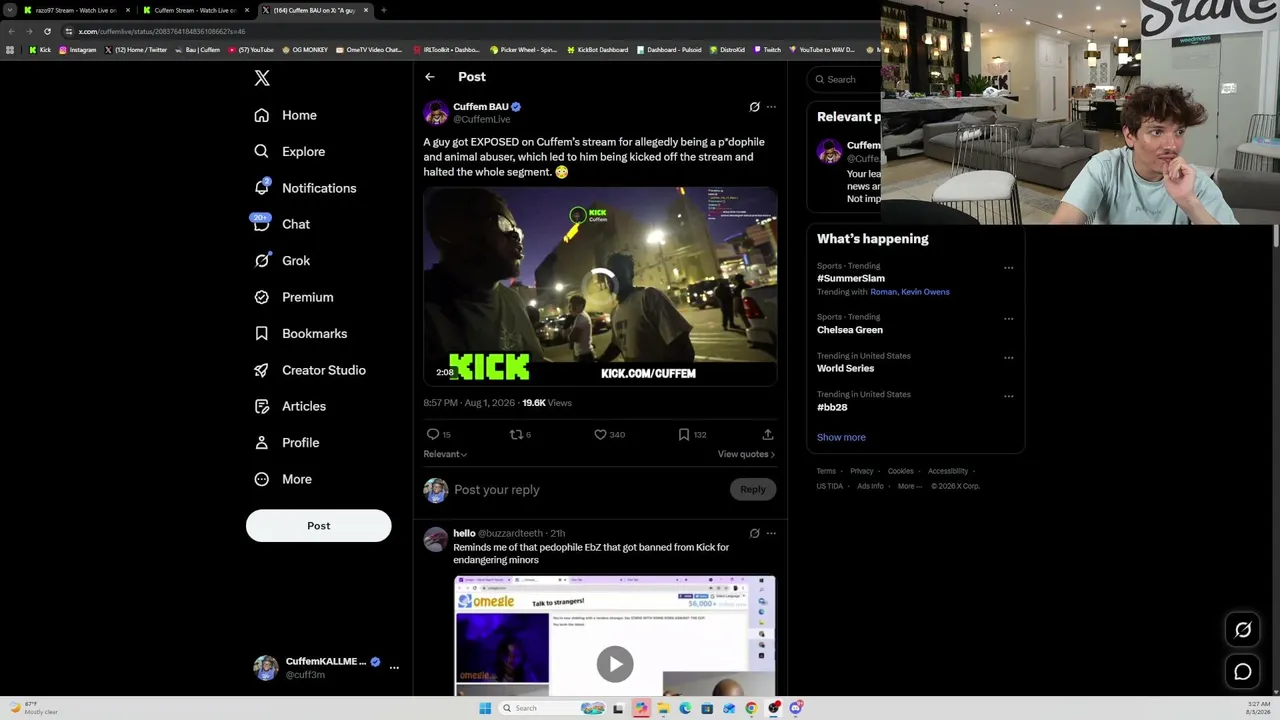Open File Explorer from the taskbar

coord(663,708)
